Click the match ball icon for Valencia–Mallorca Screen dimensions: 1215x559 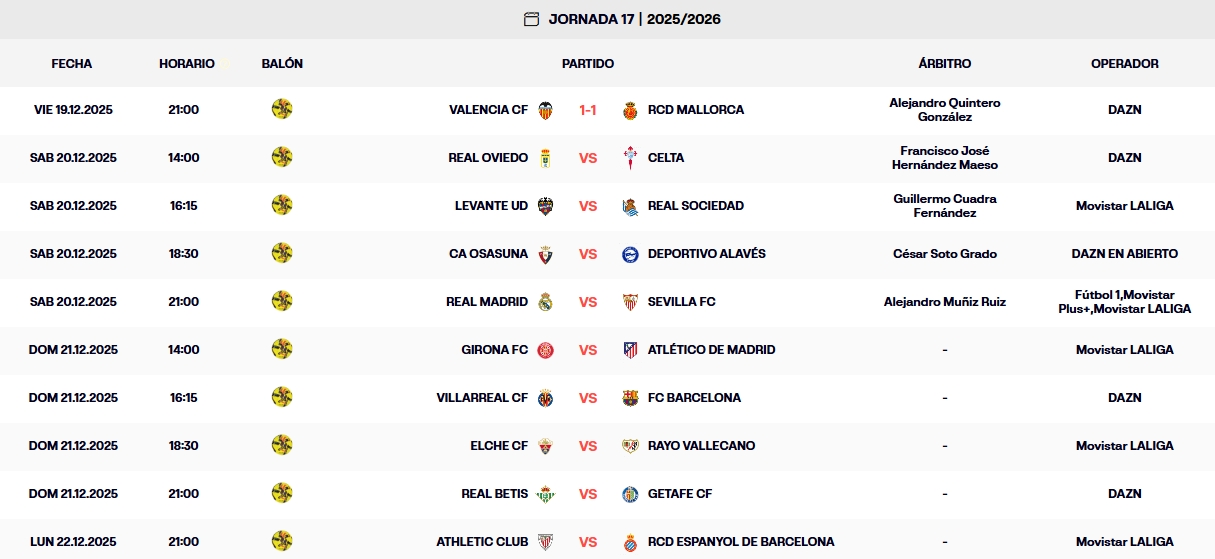click(x=282, y=109)
